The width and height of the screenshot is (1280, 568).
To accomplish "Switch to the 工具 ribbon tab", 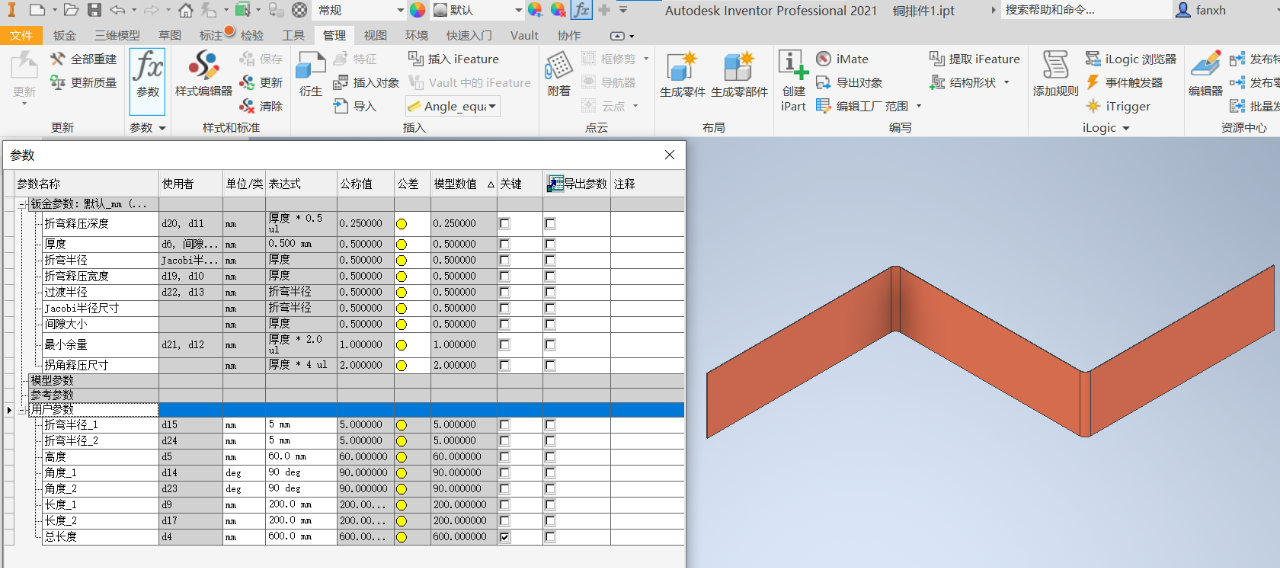I will (x=293, y=35).
